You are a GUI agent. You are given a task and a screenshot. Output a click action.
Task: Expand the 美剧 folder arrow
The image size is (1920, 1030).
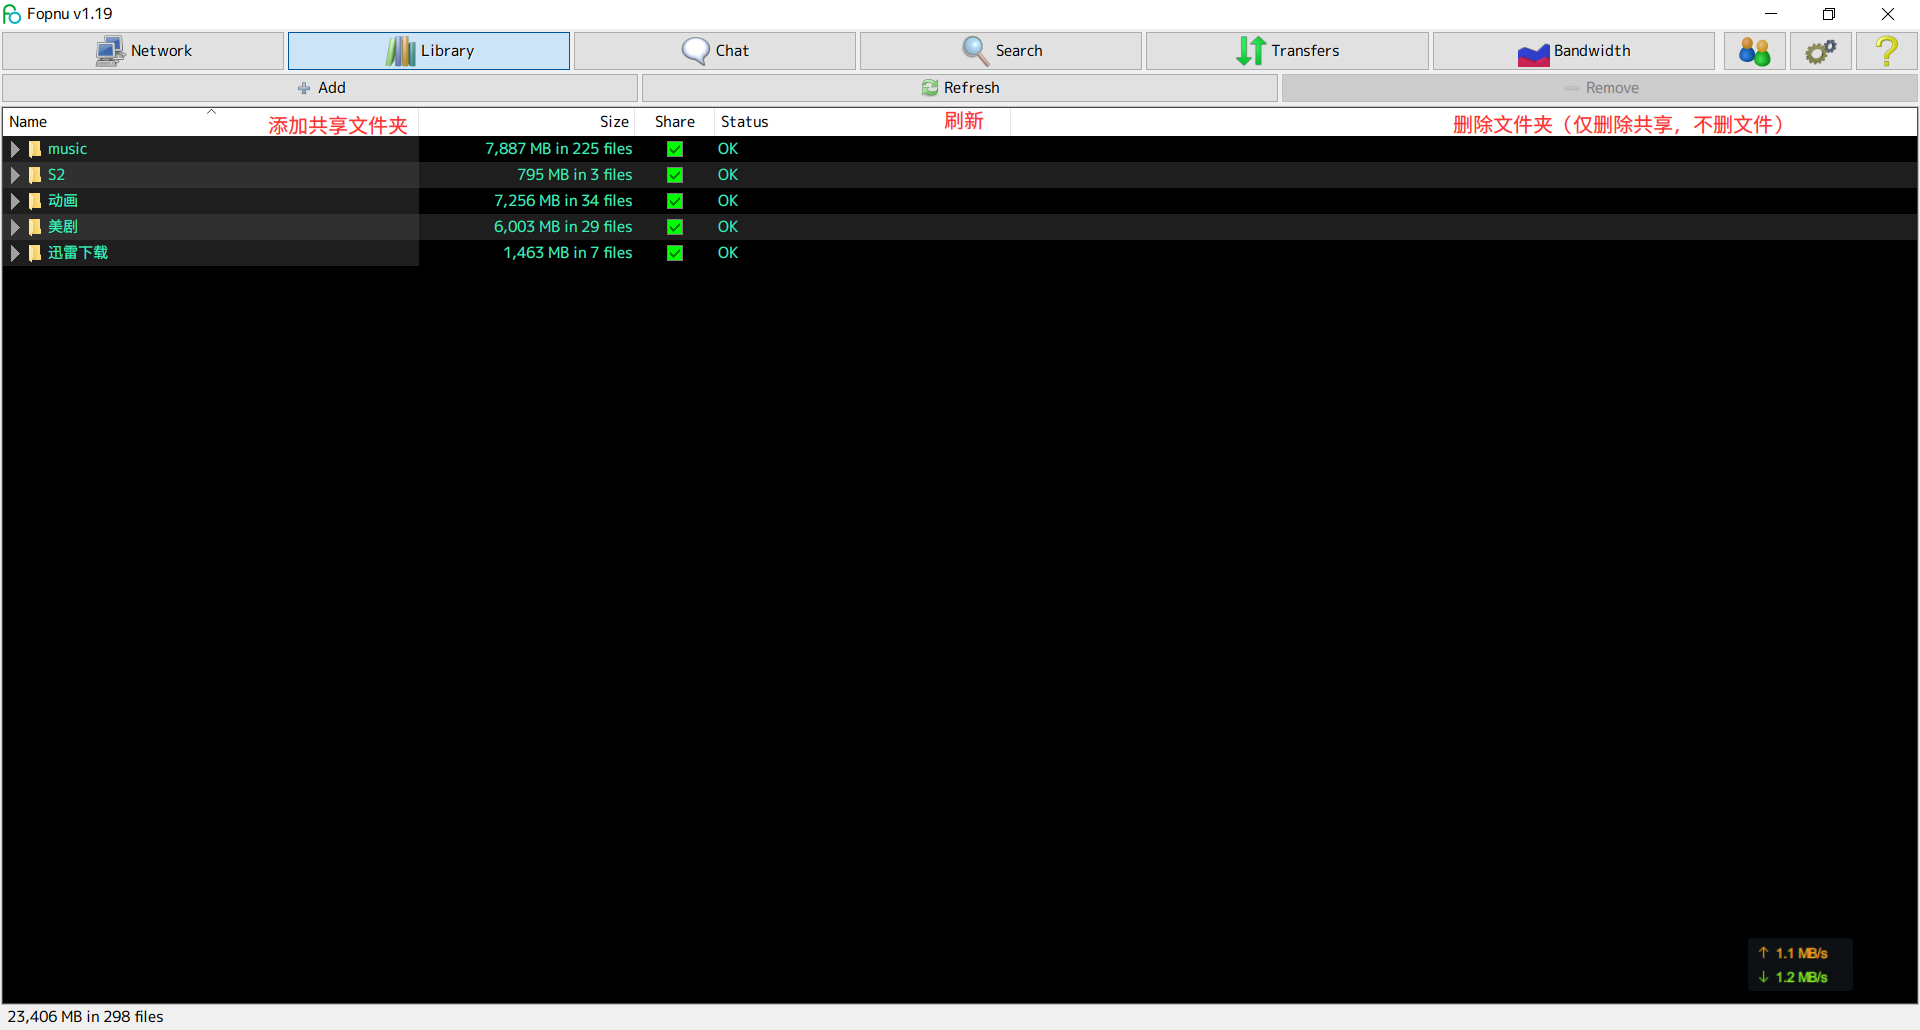15,227
